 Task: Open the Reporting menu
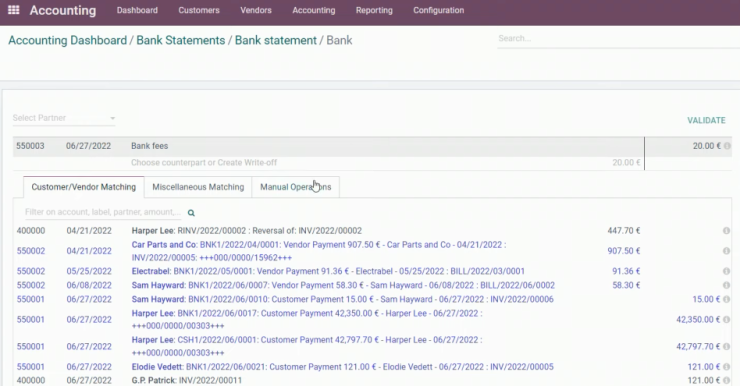(374, 10)
